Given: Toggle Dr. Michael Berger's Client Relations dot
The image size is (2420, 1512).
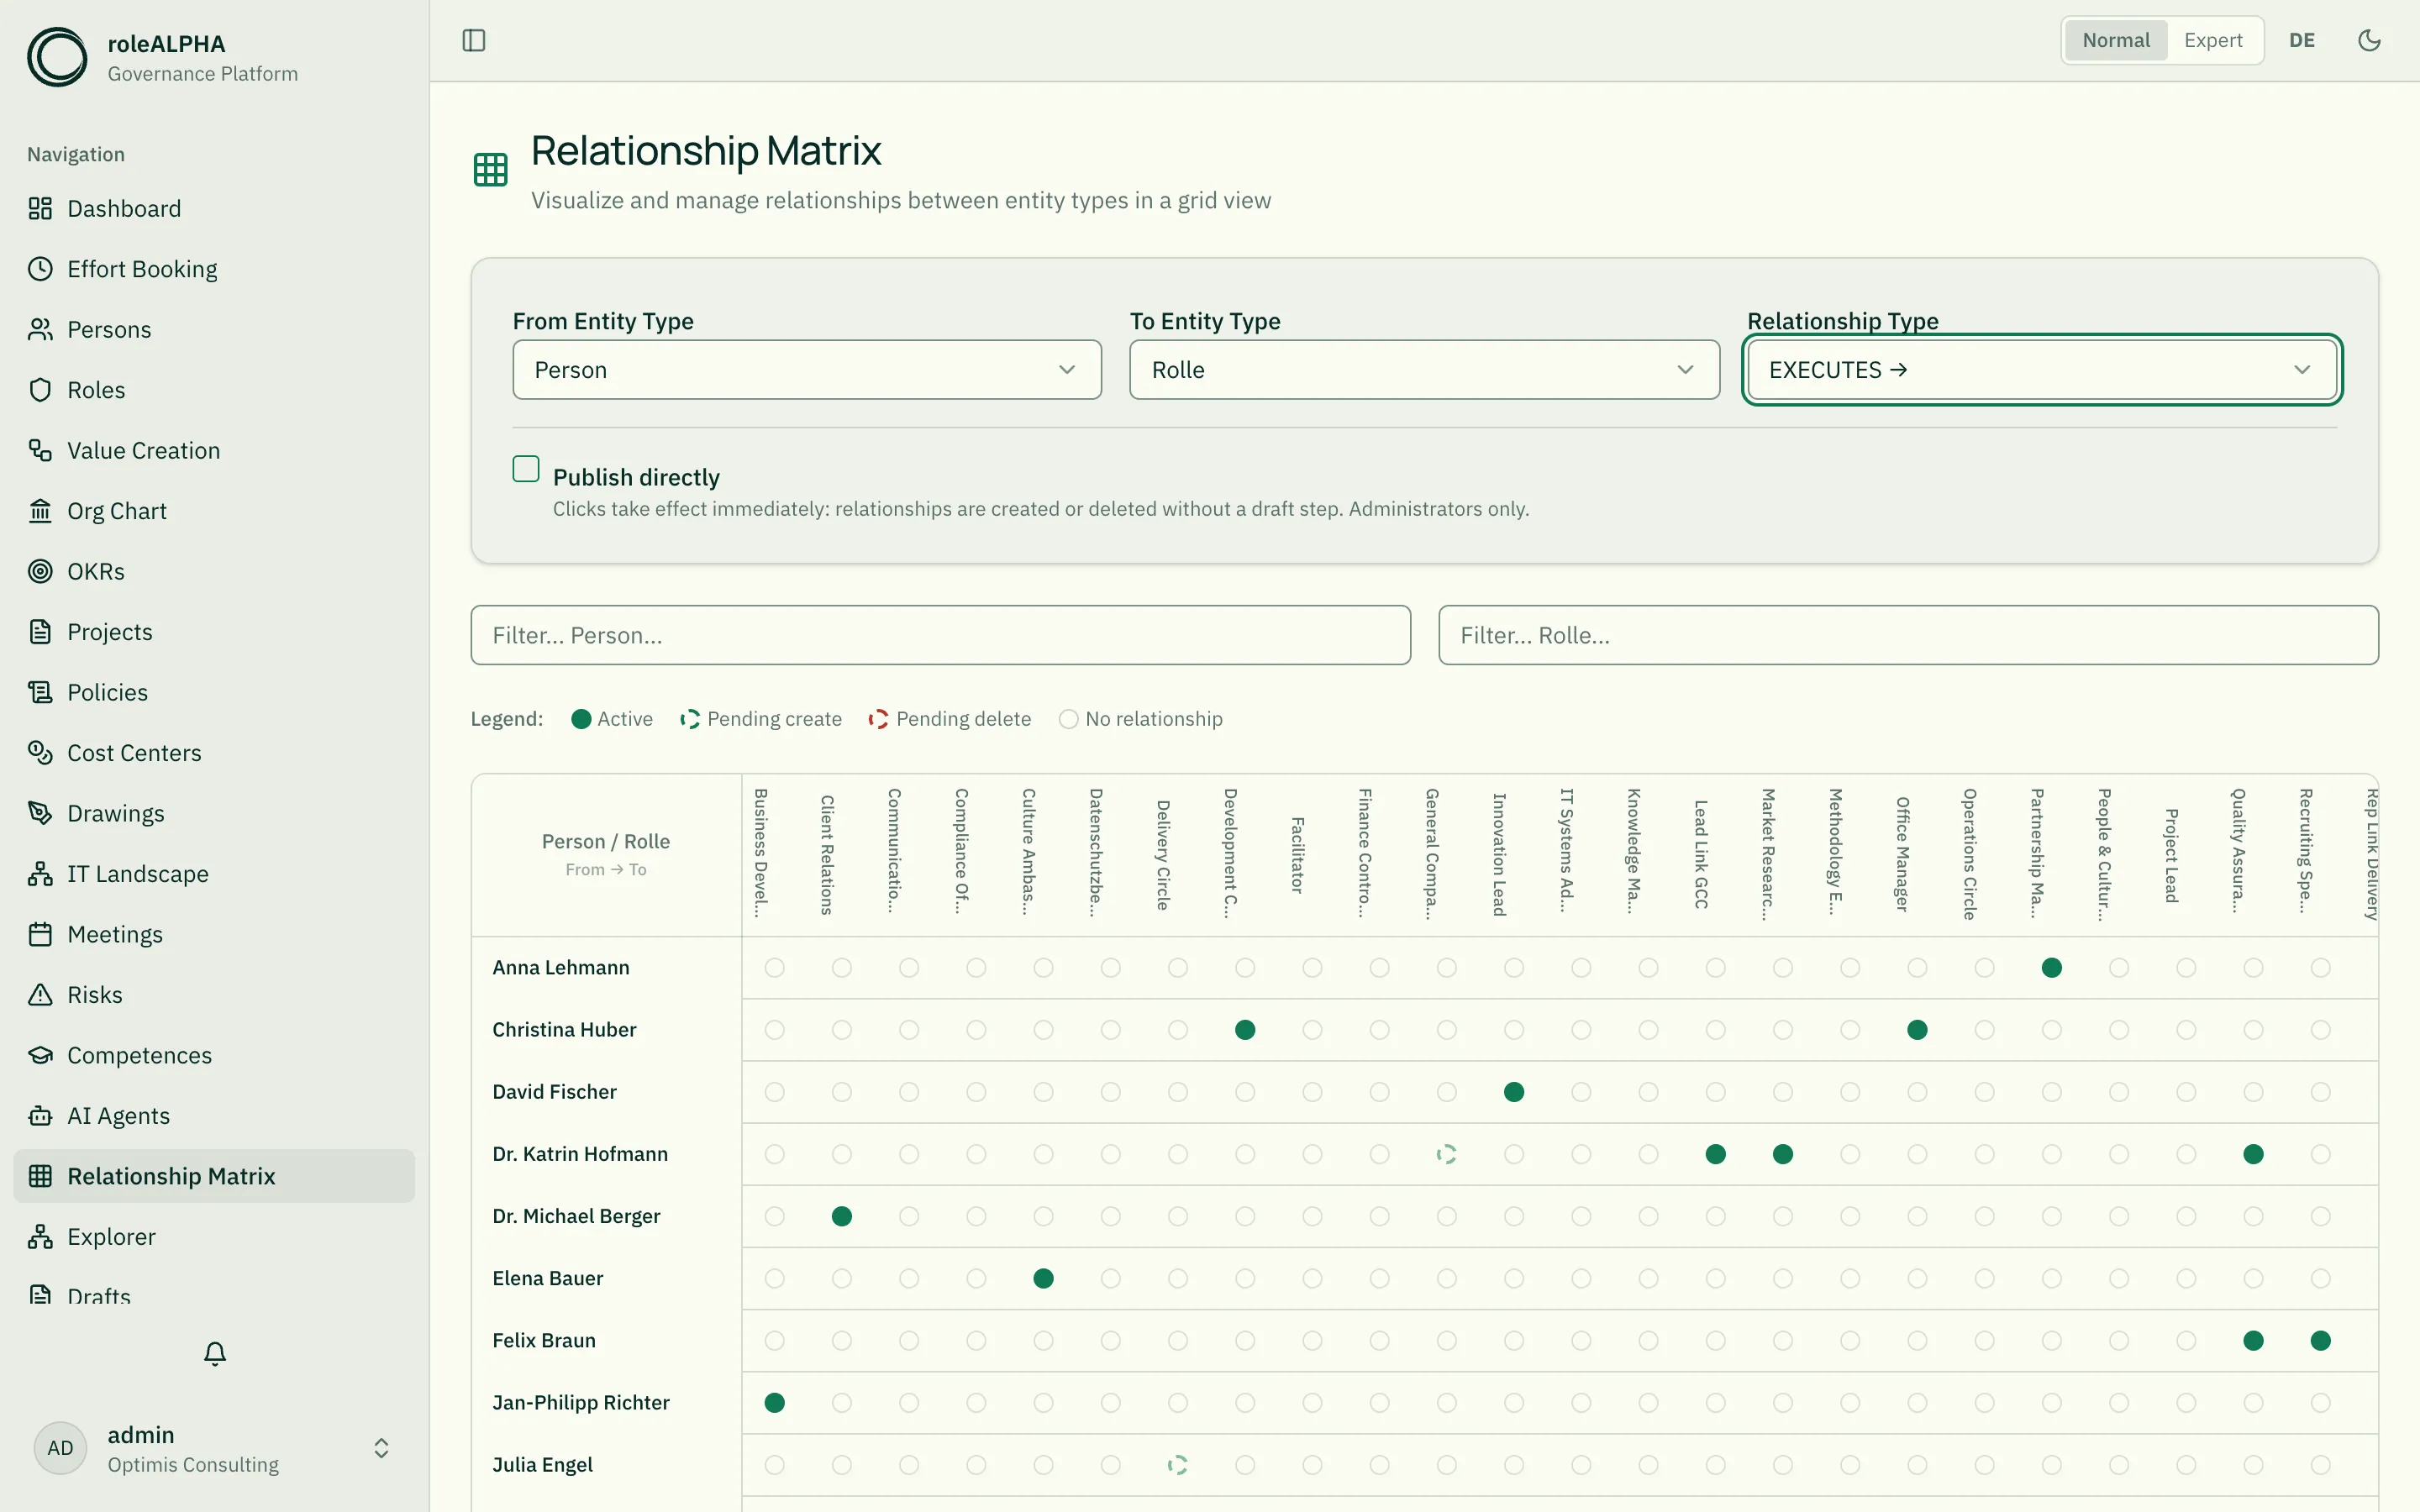Looking at the screenshot, I should coord(842,1216).
